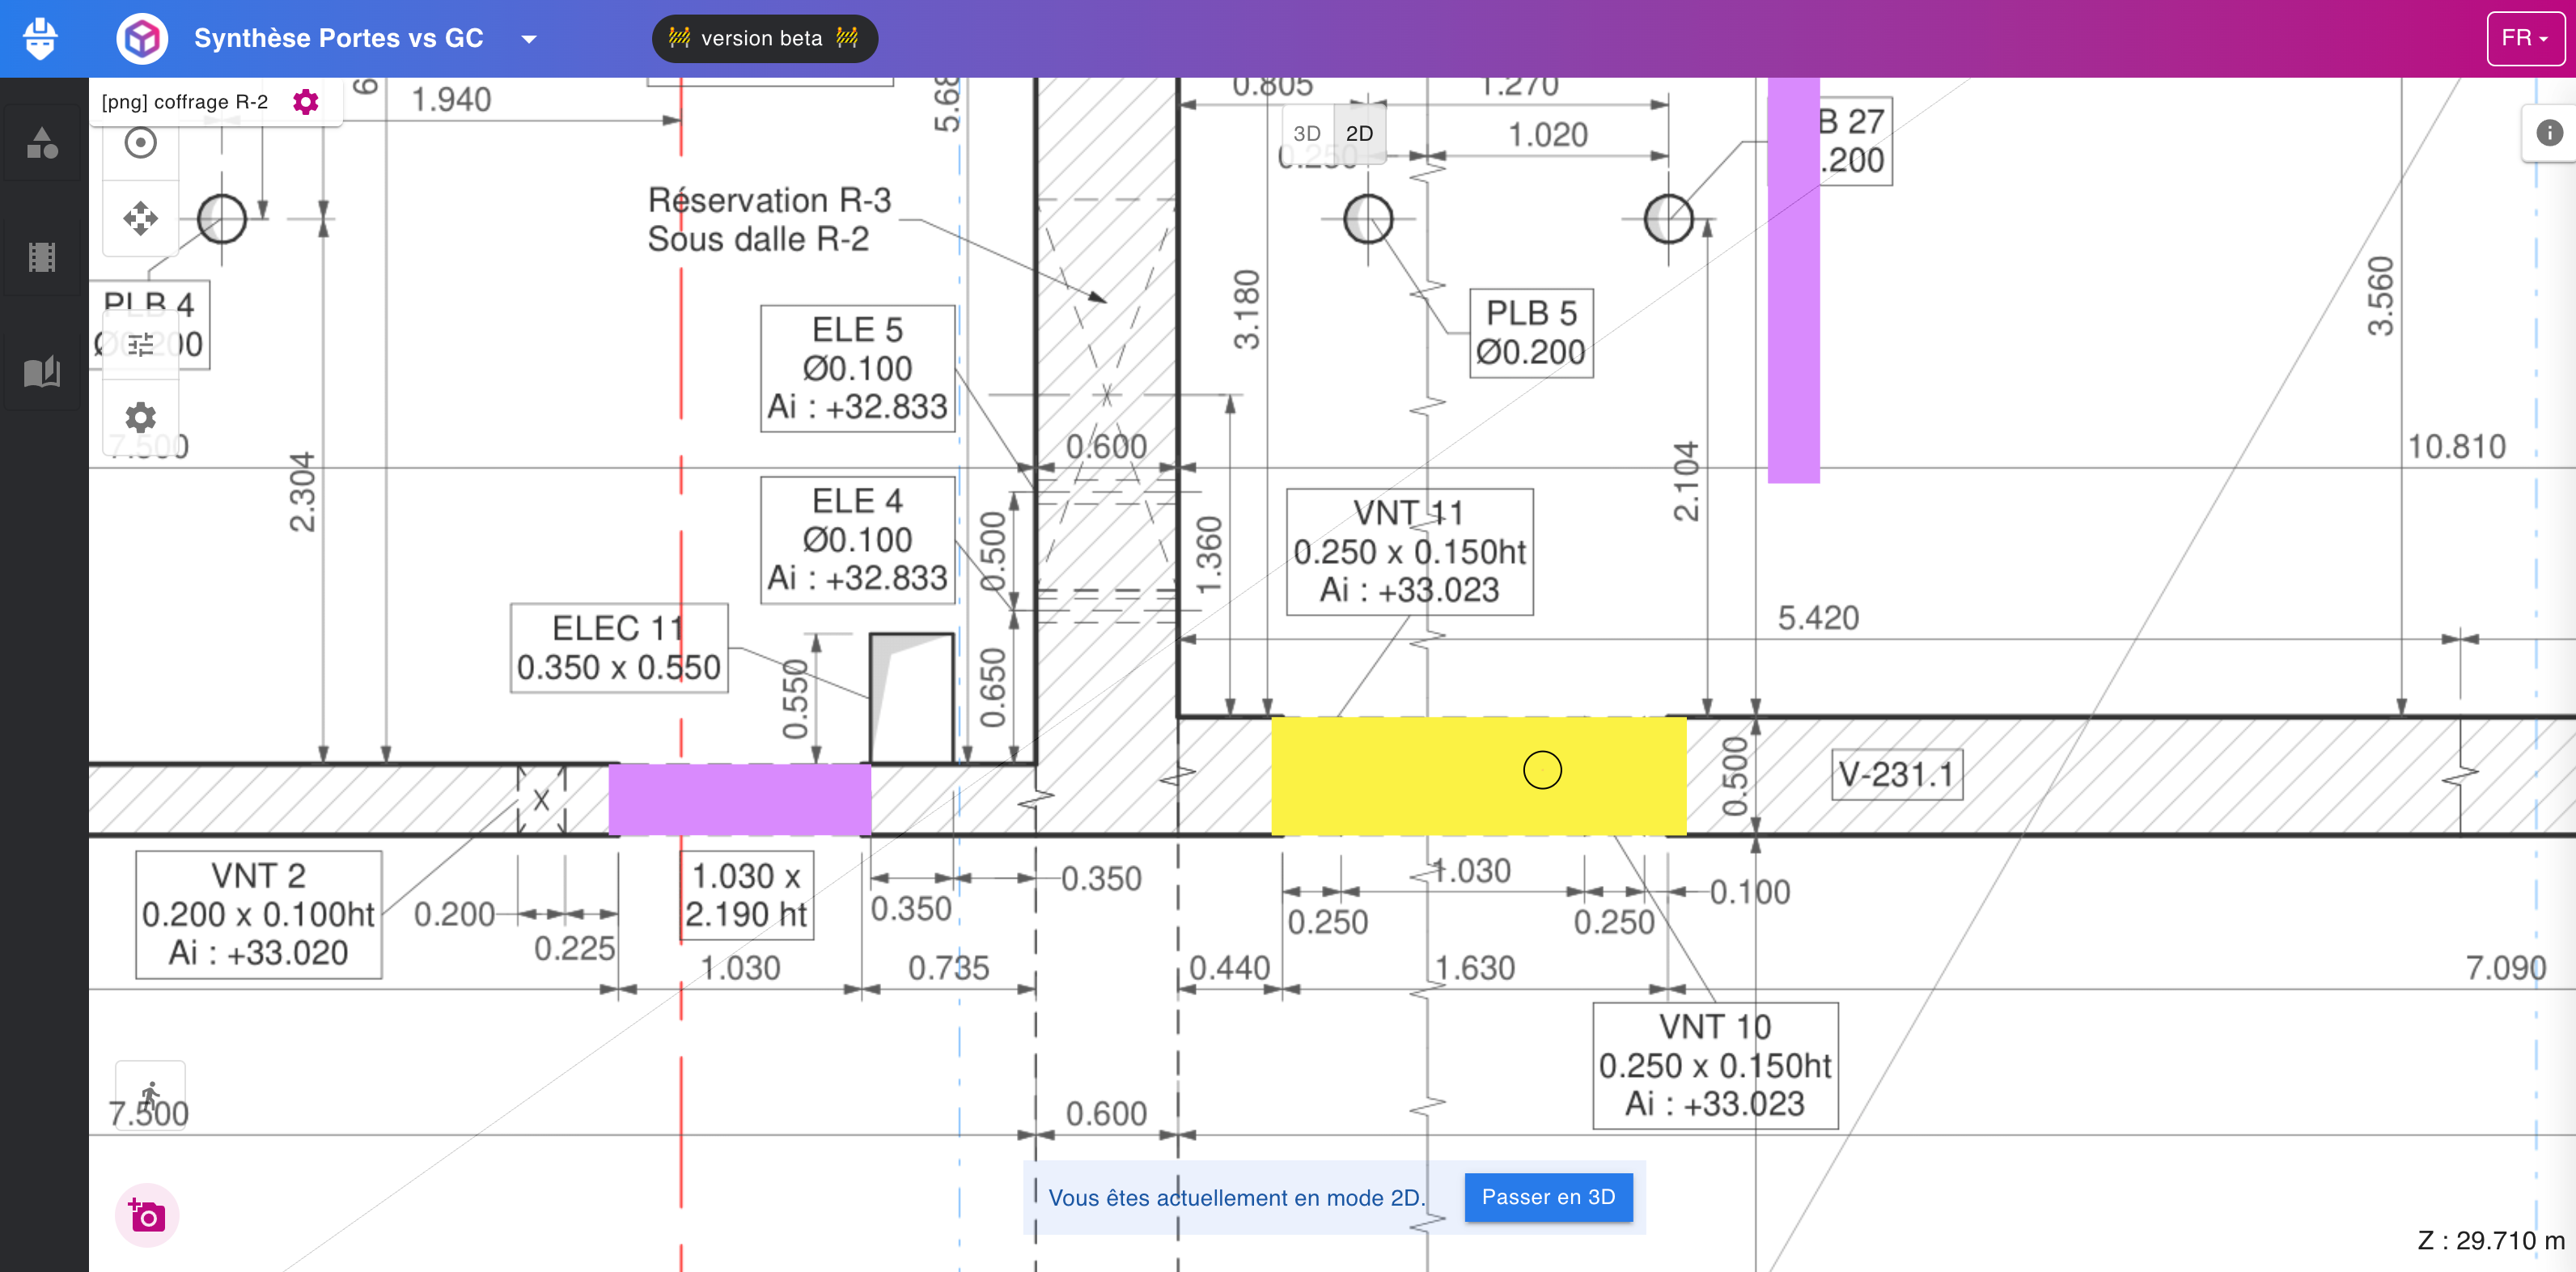Open the book-and-chart icon in the sidebar

(x=42, y=372)
